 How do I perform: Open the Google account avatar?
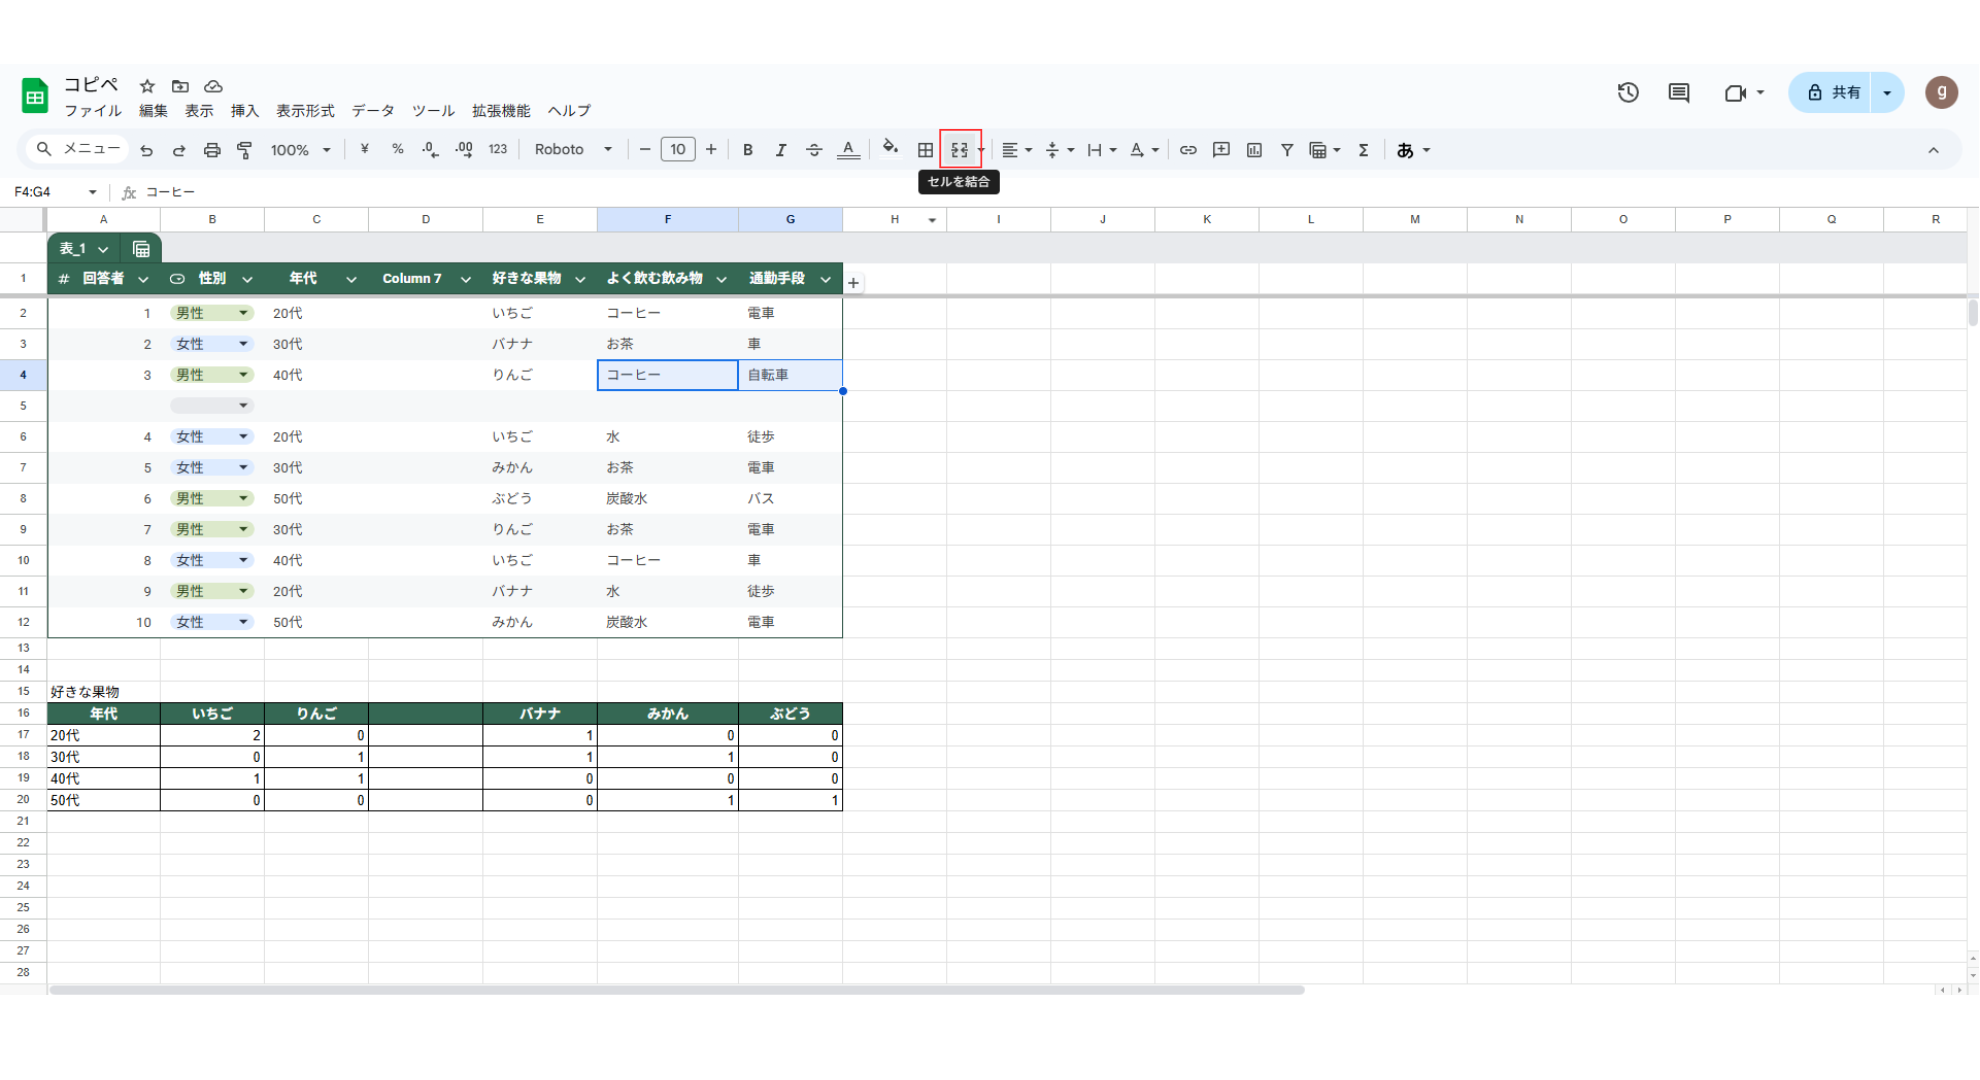point(1941,93)
